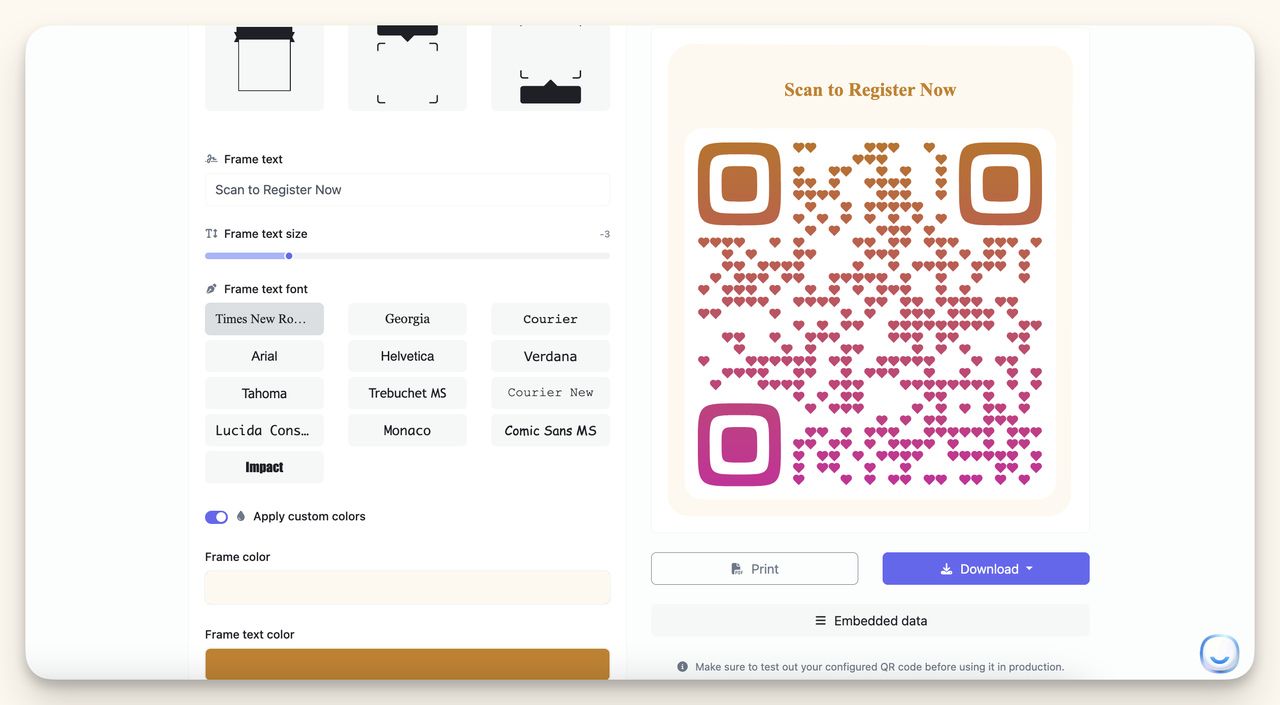Viewport: 1280px width, 705px height.
Task: Click the printer icon in Print button
Action: pyautogui.click(x=737, y=569)
